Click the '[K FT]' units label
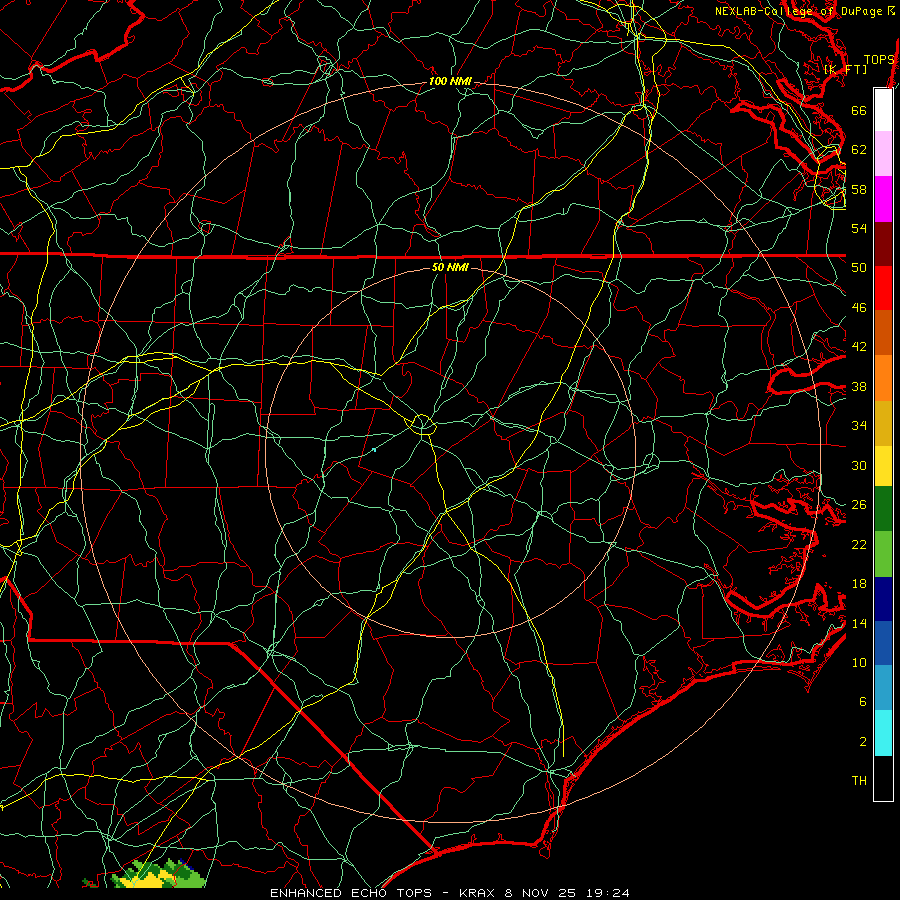Screen dimensions: 900x900 pyautogui.click(x=845, y=69)
